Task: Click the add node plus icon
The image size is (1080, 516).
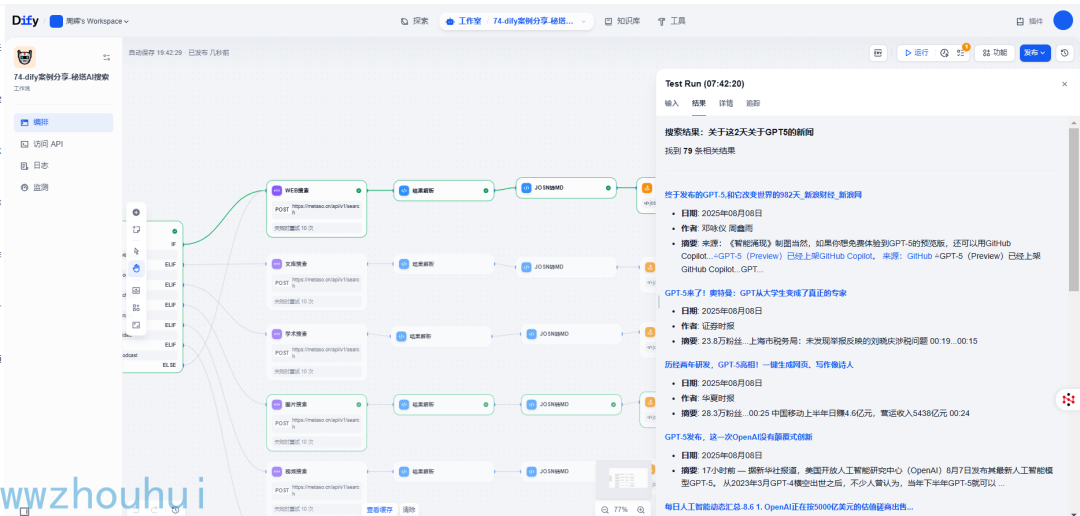Action: tap(136, 212)
